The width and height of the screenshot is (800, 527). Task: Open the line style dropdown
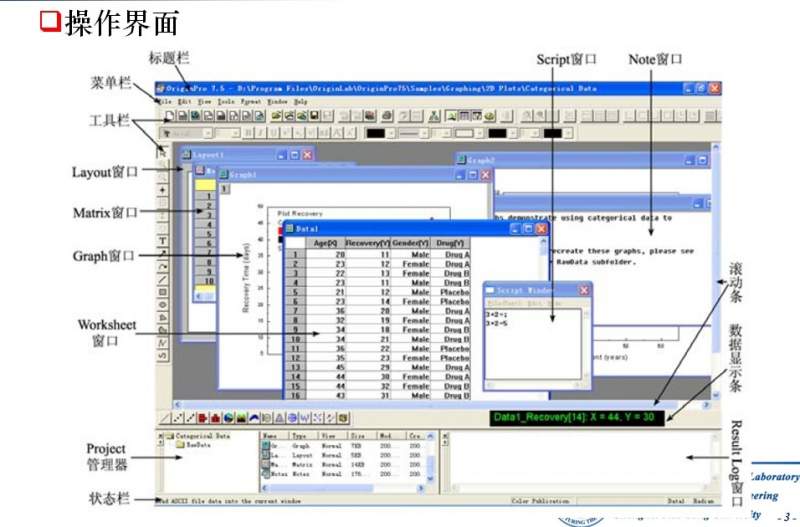click(x=423, y=134)
